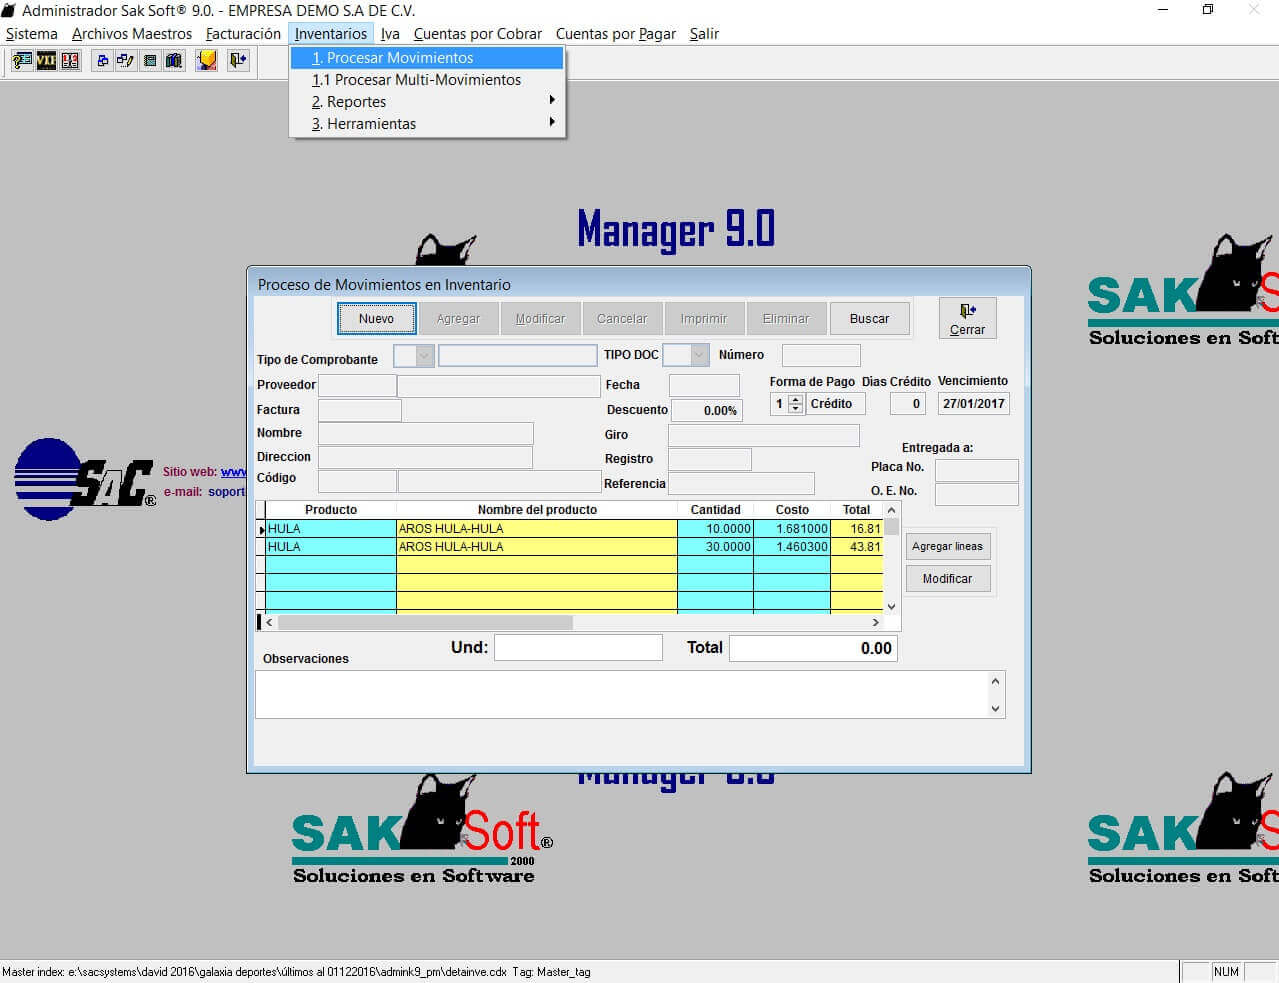Open the Cuentas por Pagar menu
The height and width of the screenshot is (983, 1279).
click(616, 34)
